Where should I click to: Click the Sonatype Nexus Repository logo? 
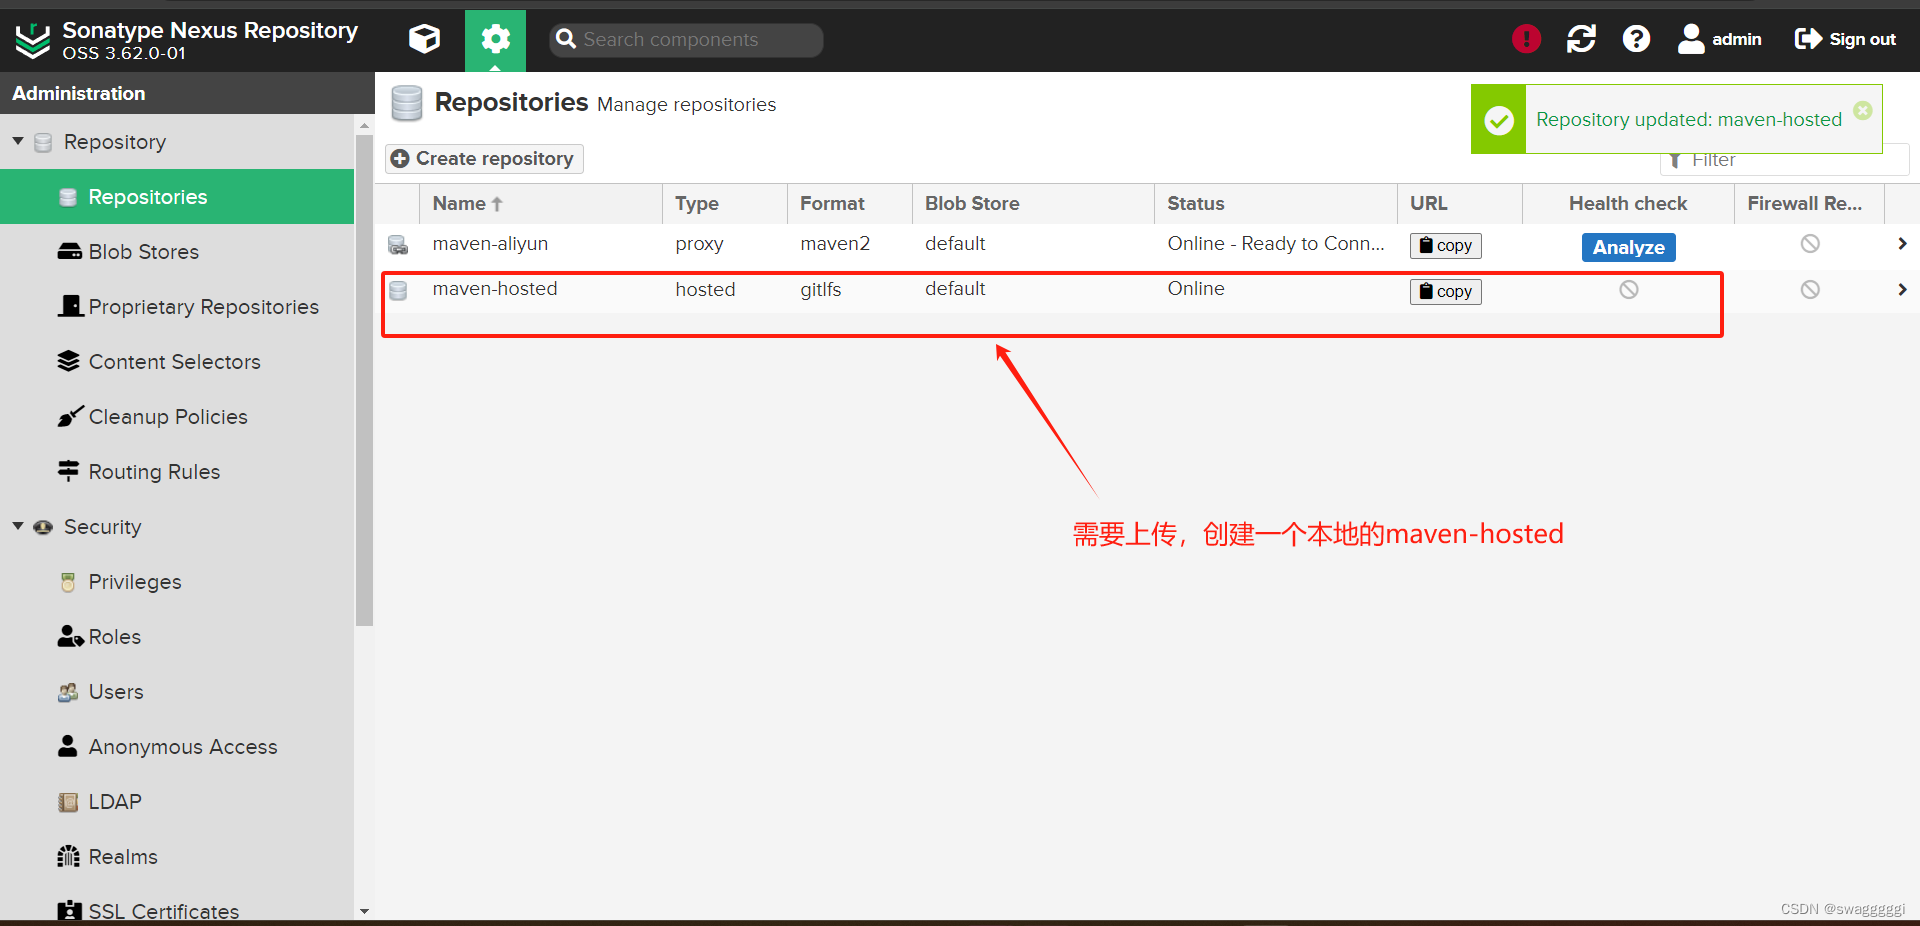32,40
